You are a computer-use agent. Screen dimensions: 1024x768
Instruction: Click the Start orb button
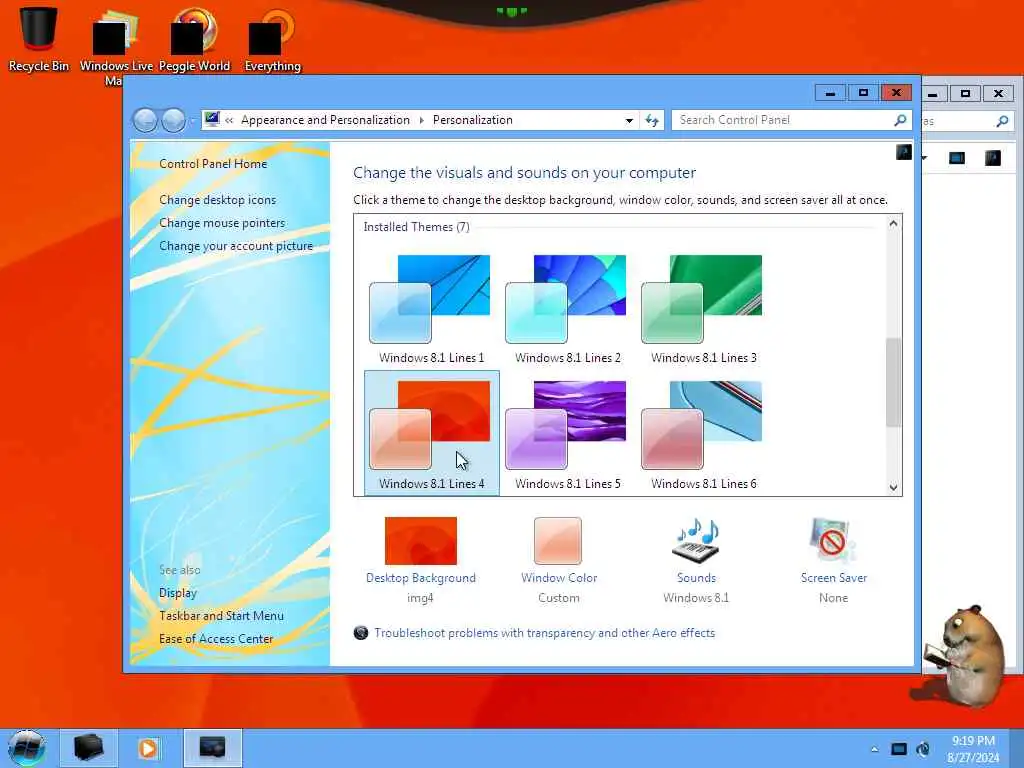[x=27, y=748]
